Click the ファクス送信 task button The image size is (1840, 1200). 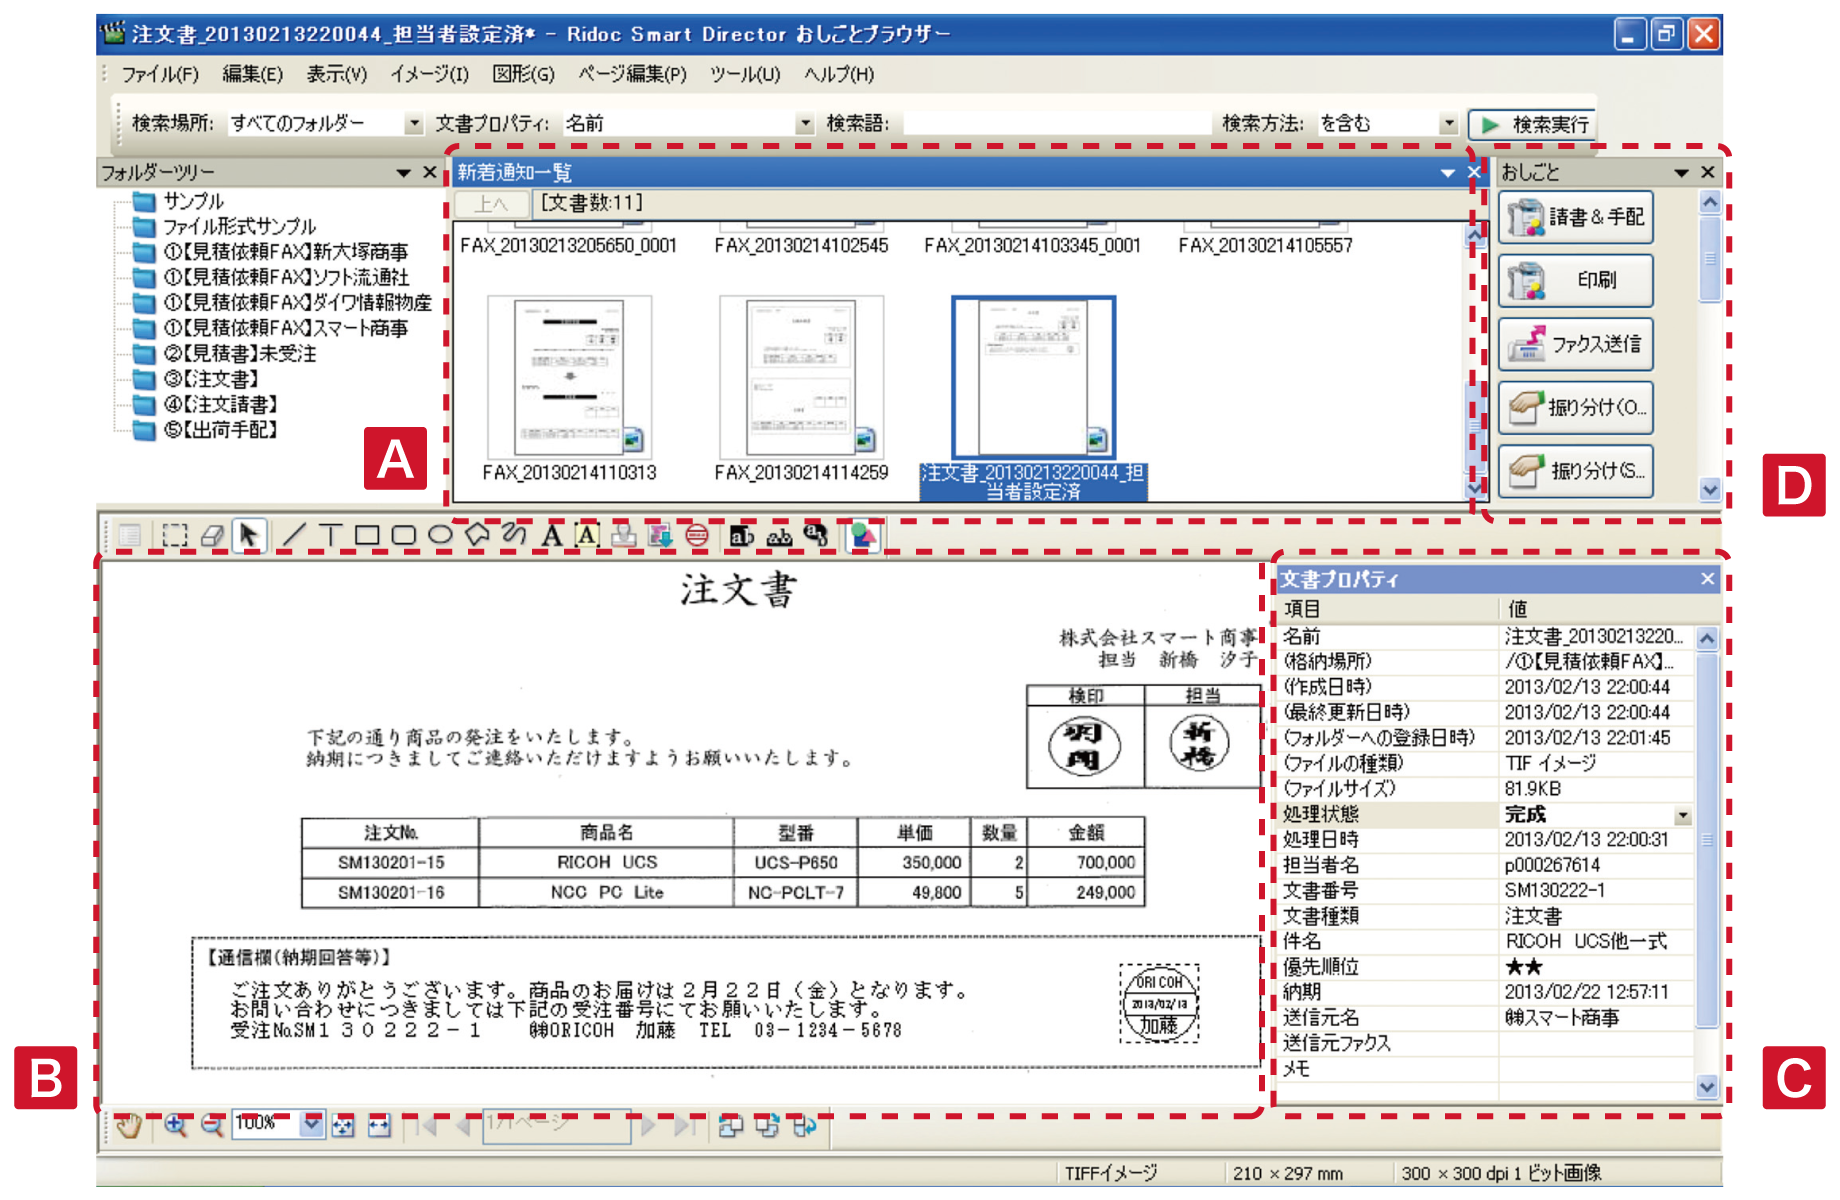tap(1575, 344)
